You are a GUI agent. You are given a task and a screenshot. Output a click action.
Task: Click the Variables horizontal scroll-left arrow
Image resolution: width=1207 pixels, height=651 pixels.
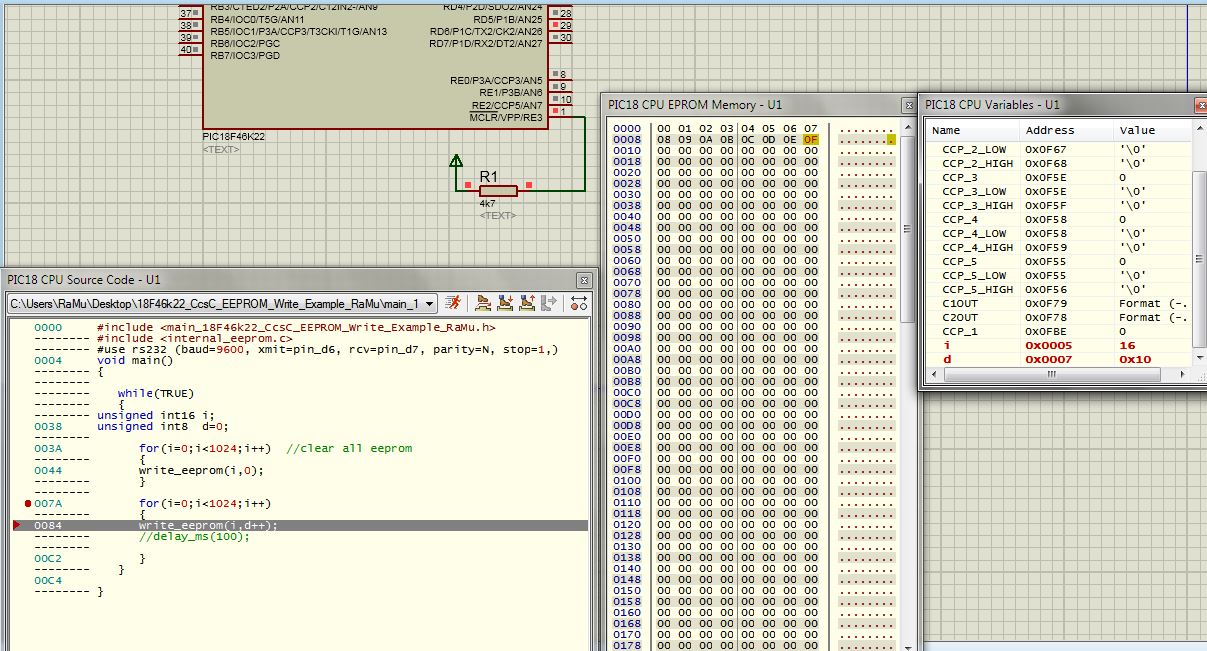(932, 374)
